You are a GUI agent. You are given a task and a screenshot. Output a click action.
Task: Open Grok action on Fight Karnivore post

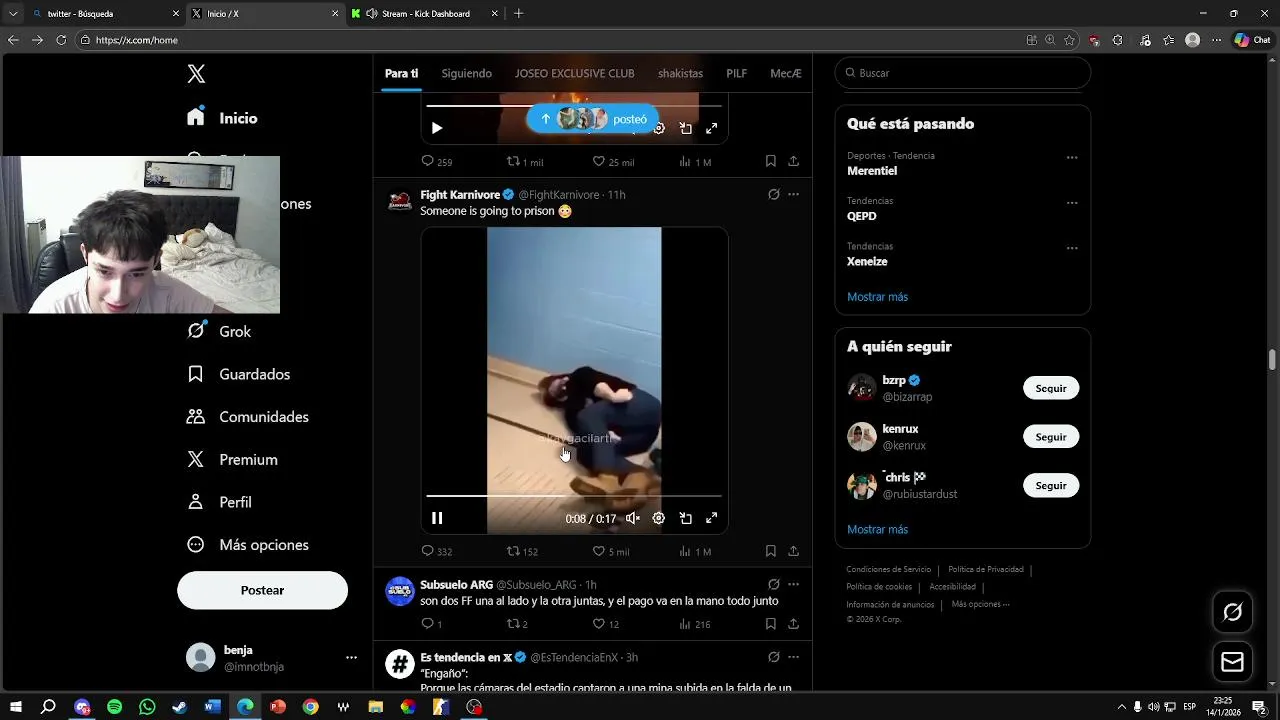click(773, 194)
